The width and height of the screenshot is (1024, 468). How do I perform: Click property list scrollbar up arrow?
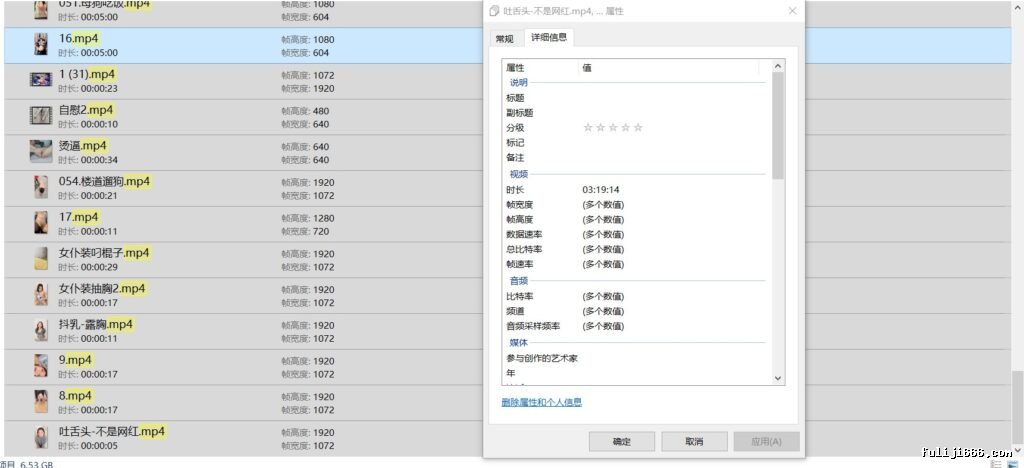pyautogui.click(x=778, y=66)
